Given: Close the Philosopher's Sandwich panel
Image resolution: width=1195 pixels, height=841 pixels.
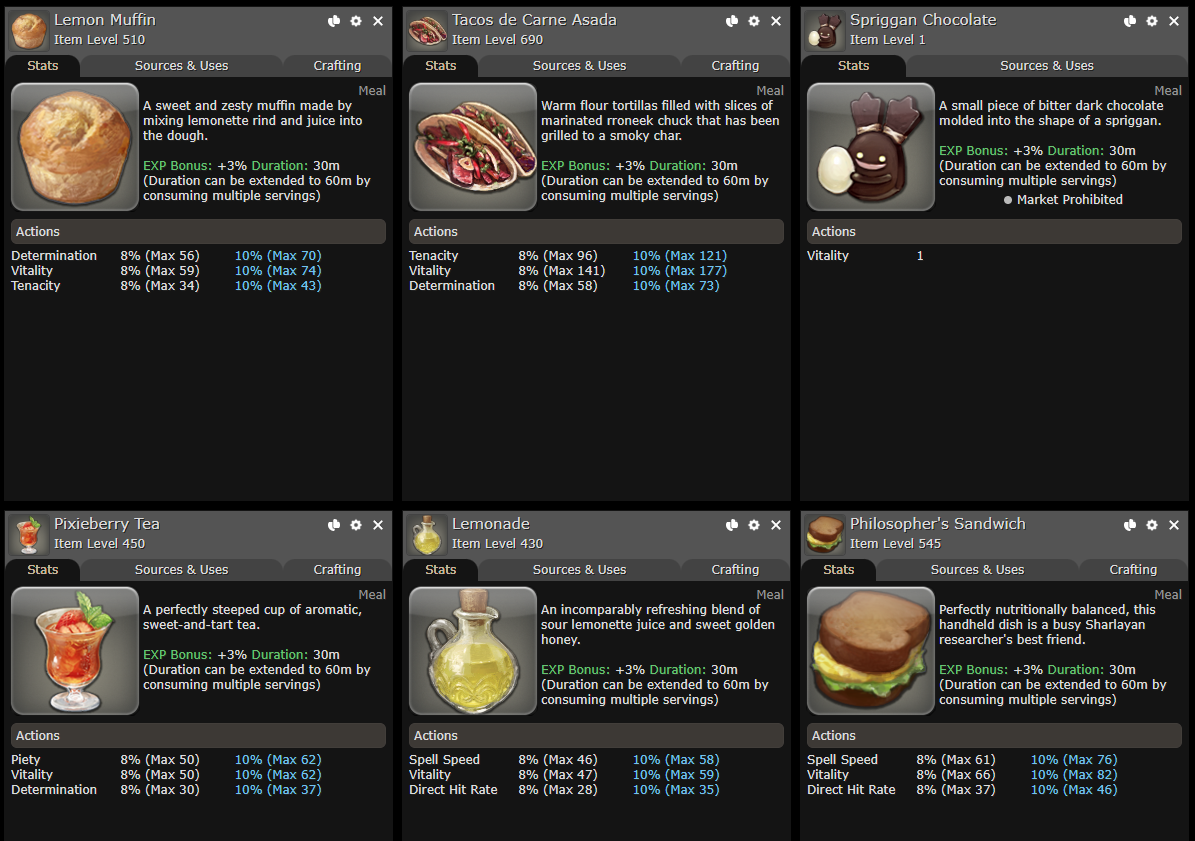Looking at the screenshot, I should (x=1174, y=525).
